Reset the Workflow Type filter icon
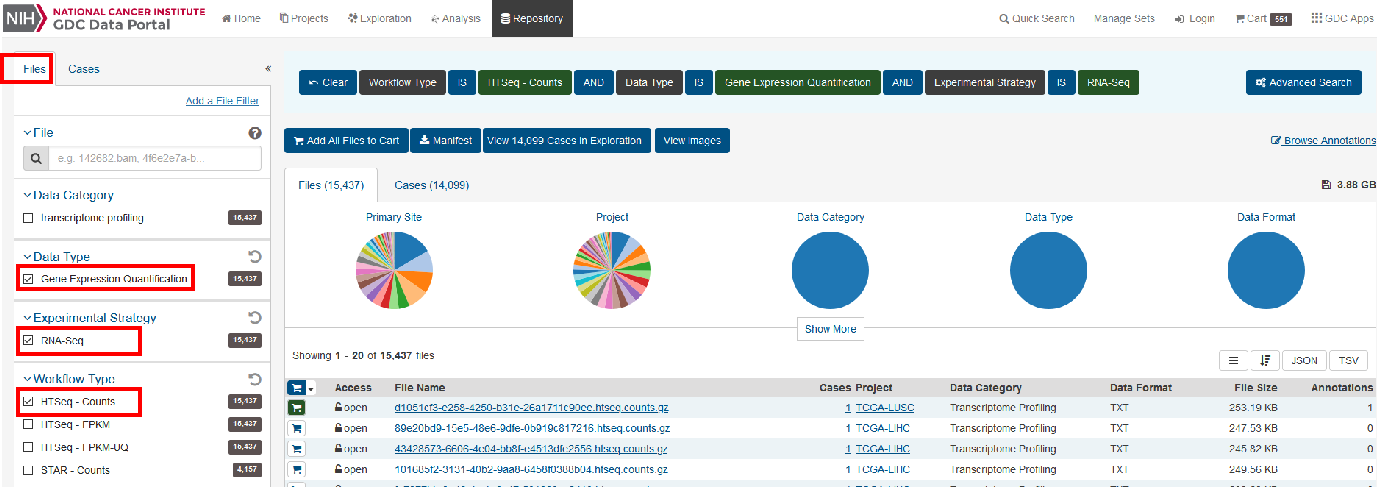 pyautogui.click(x=254, y=379)
